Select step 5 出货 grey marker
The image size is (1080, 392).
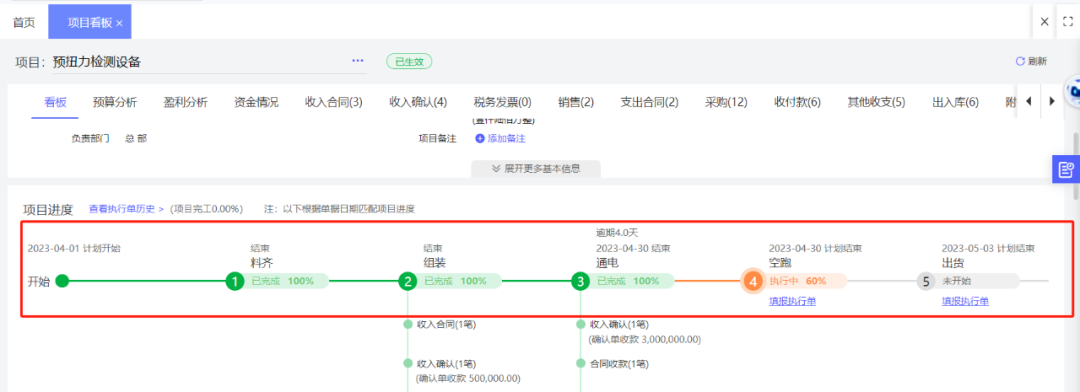pos(926,281)
